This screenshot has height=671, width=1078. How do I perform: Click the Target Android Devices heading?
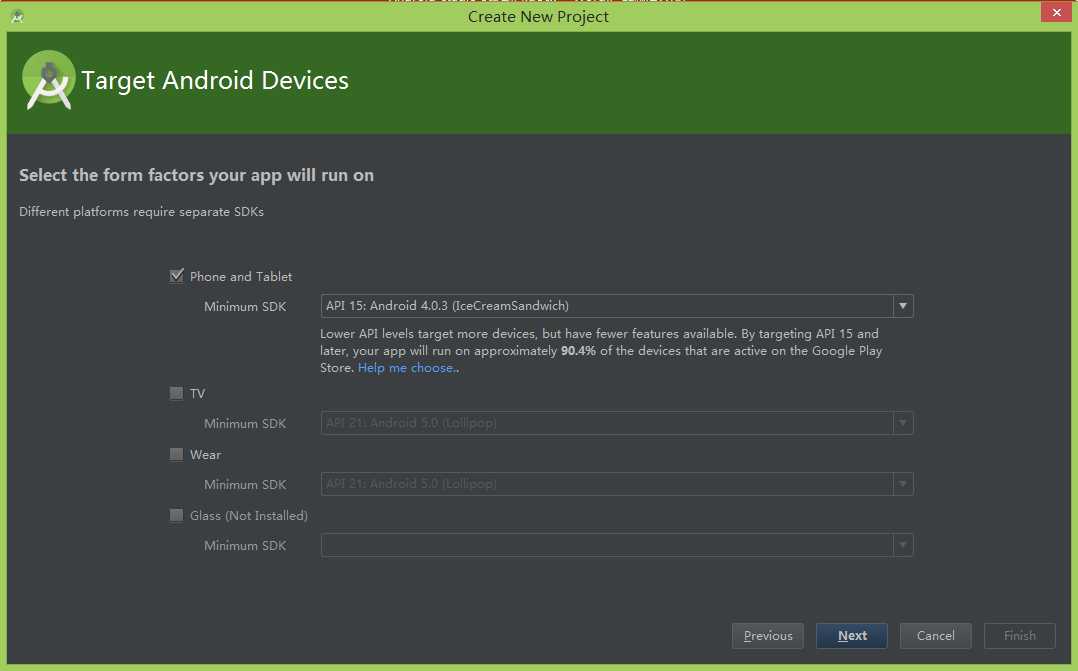click(214, 80)
